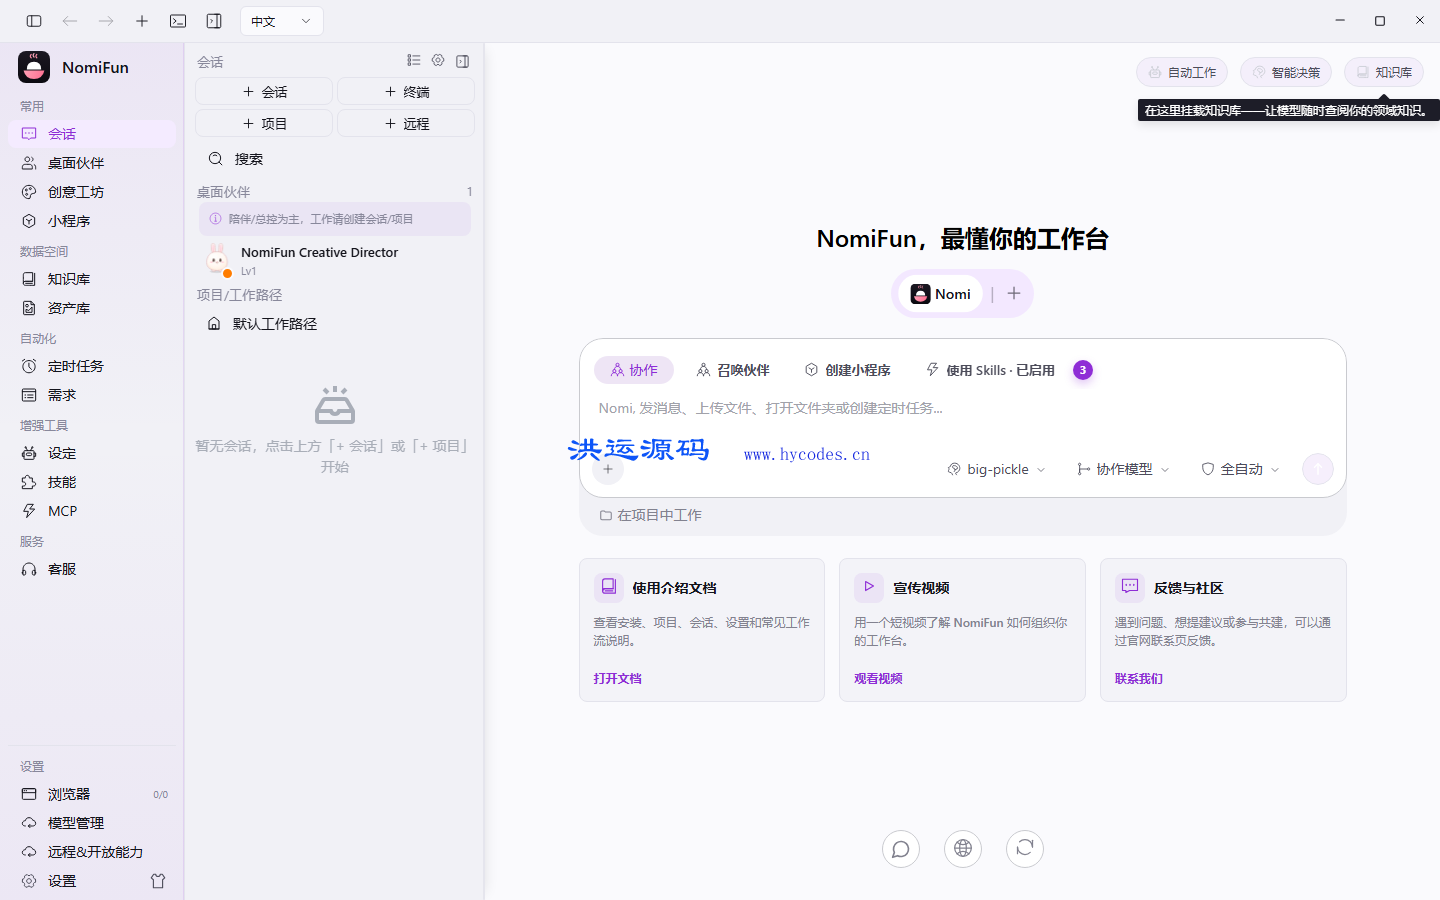Click the 打开文档 link

[x=617, y=678]
